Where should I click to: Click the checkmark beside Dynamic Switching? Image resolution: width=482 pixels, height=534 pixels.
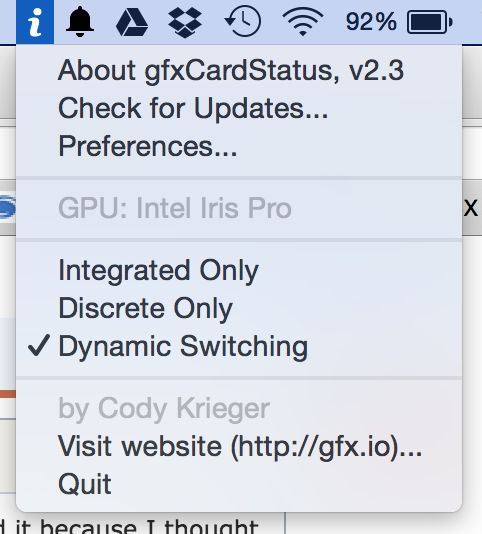(x=39, y=345)
